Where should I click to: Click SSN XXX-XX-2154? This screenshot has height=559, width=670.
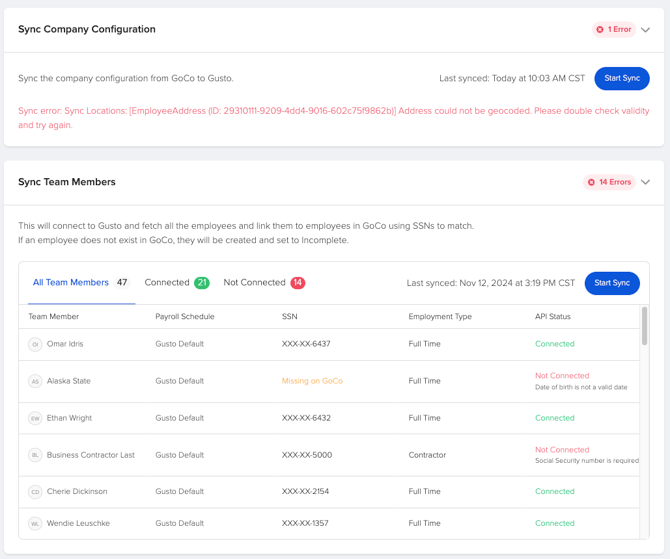[x=305, y=491]
